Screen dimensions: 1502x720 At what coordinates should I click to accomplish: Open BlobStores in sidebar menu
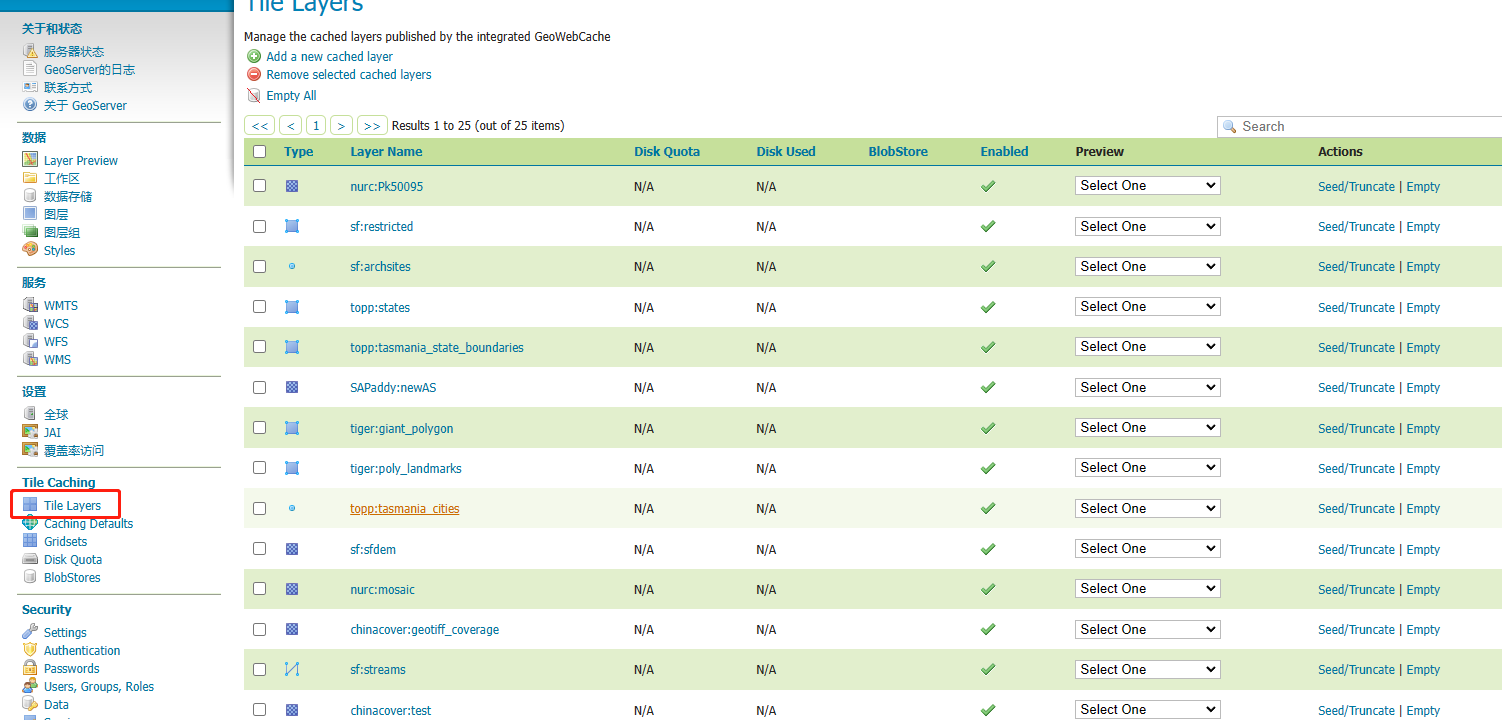72,577
